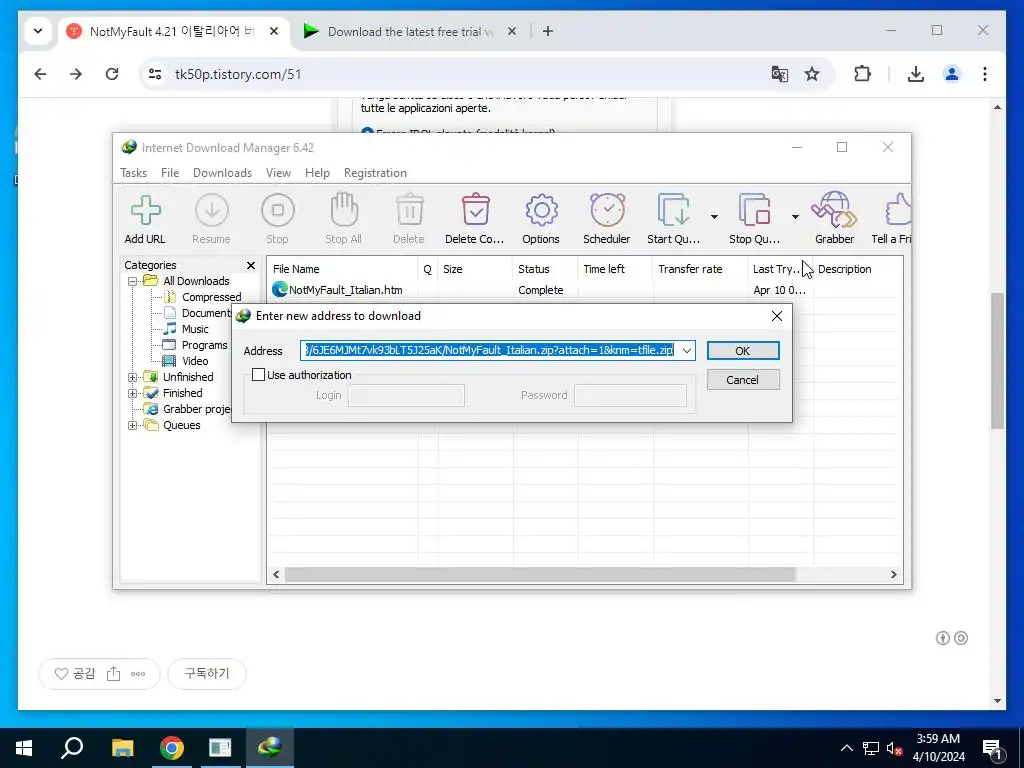Click the 구독하기 subscribe button on page
This screenshot has height=768, width=1024.
click(207, 673)
